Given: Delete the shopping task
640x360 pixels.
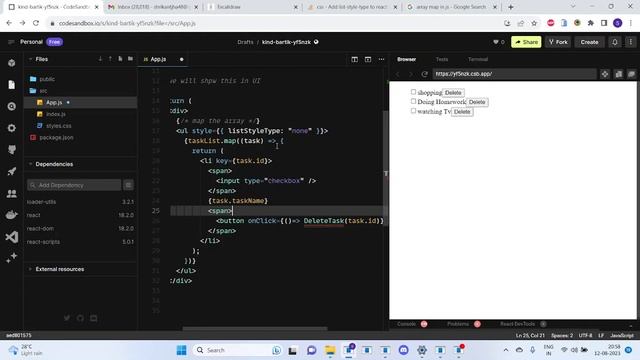Looking at the screenshot, I should 453,93.
